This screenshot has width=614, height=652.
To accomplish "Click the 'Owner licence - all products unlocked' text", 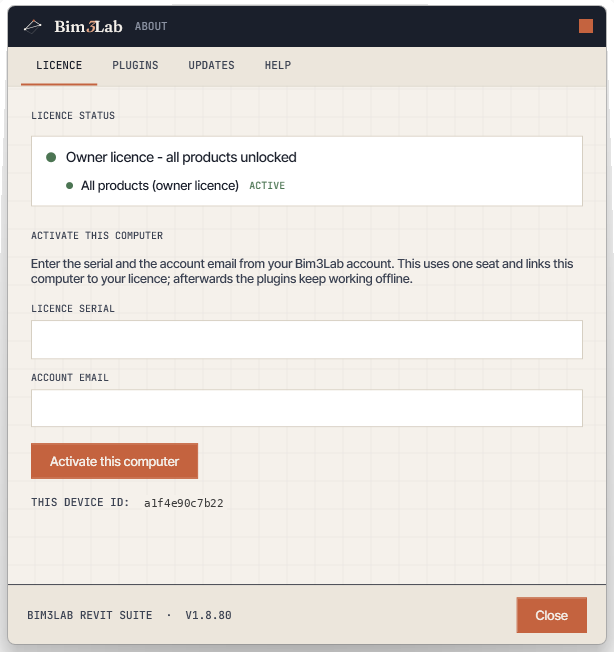I will pyautogui.click(x=181, y=157).
